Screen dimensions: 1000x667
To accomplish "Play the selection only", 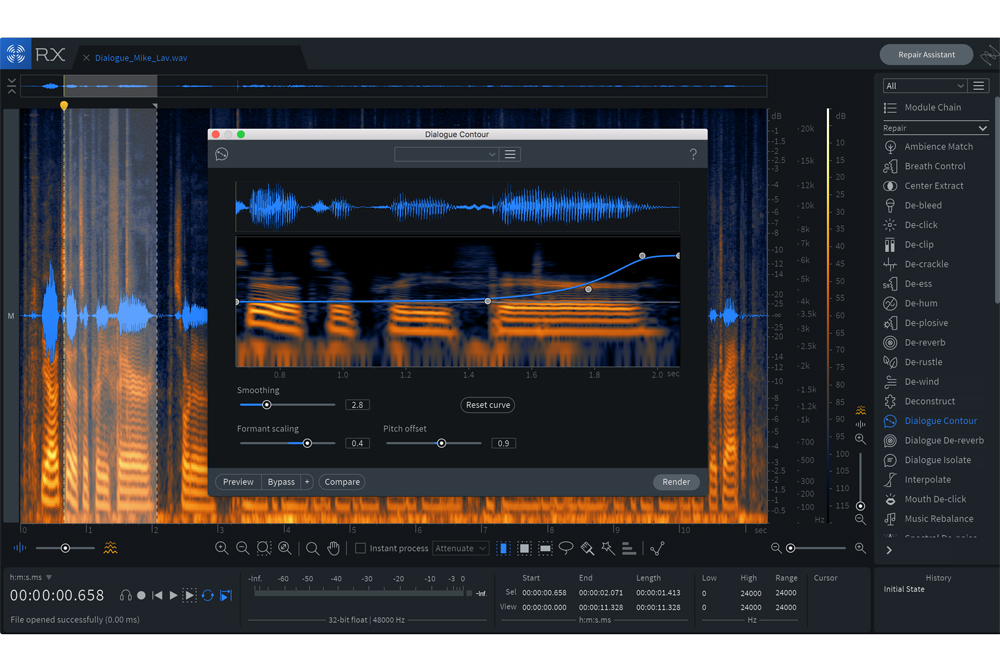I will point(189,596).
